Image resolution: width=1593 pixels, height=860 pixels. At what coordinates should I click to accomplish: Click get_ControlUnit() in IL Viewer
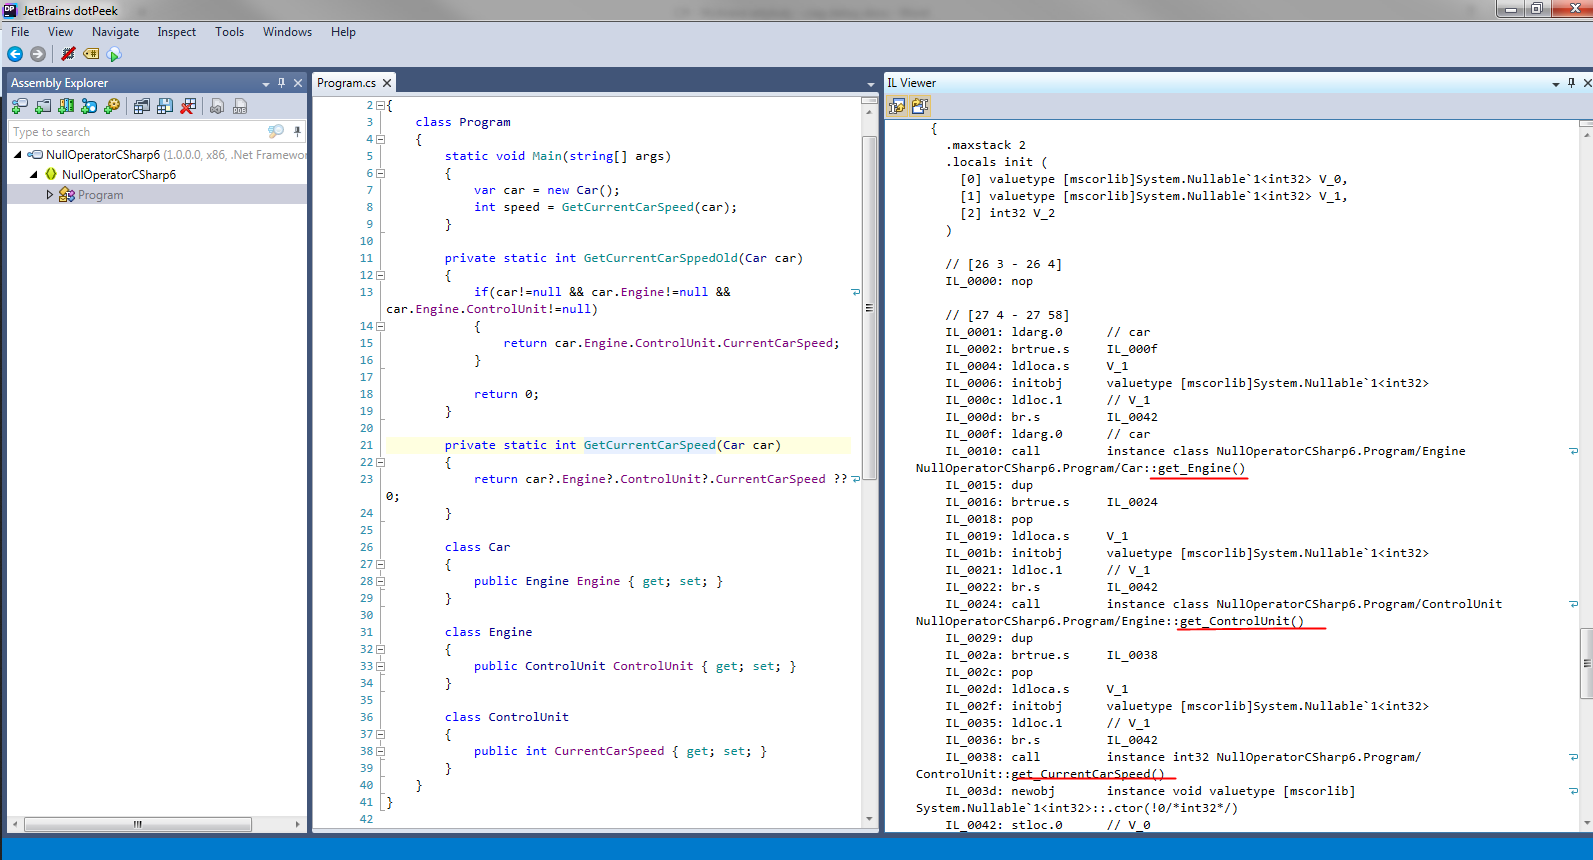point(1242,621)
